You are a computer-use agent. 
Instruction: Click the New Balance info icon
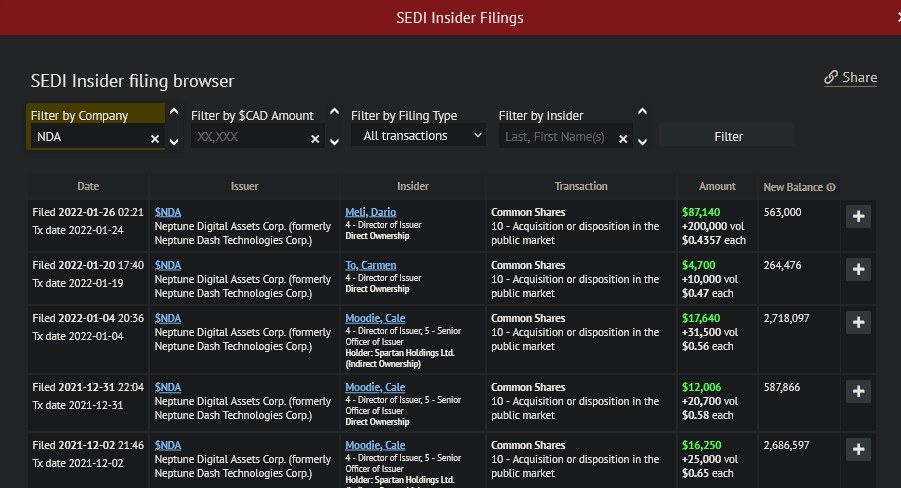831,187
